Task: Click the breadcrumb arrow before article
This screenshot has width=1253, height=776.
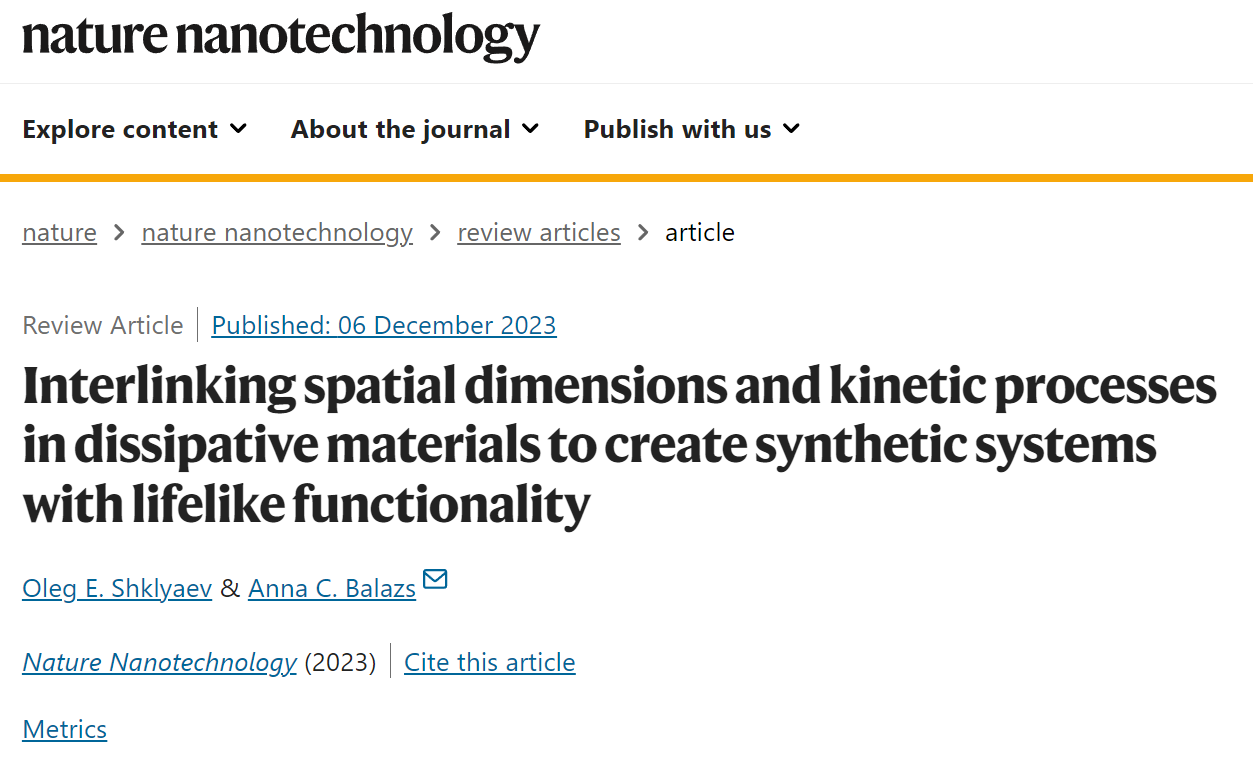Action: click(643, 233)
